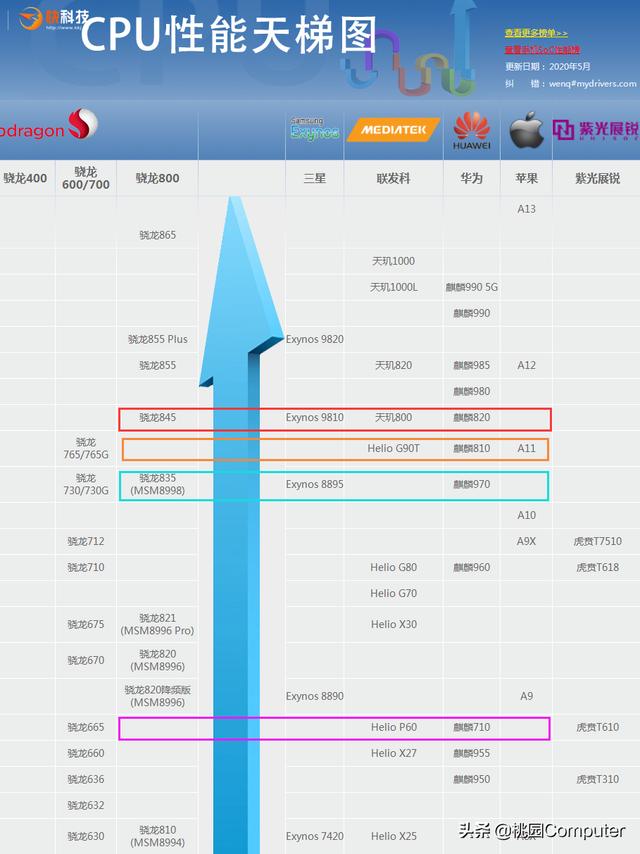Screen dimensions: 640x854
Task: Select the 华为 column header
Action: point(472,178)
